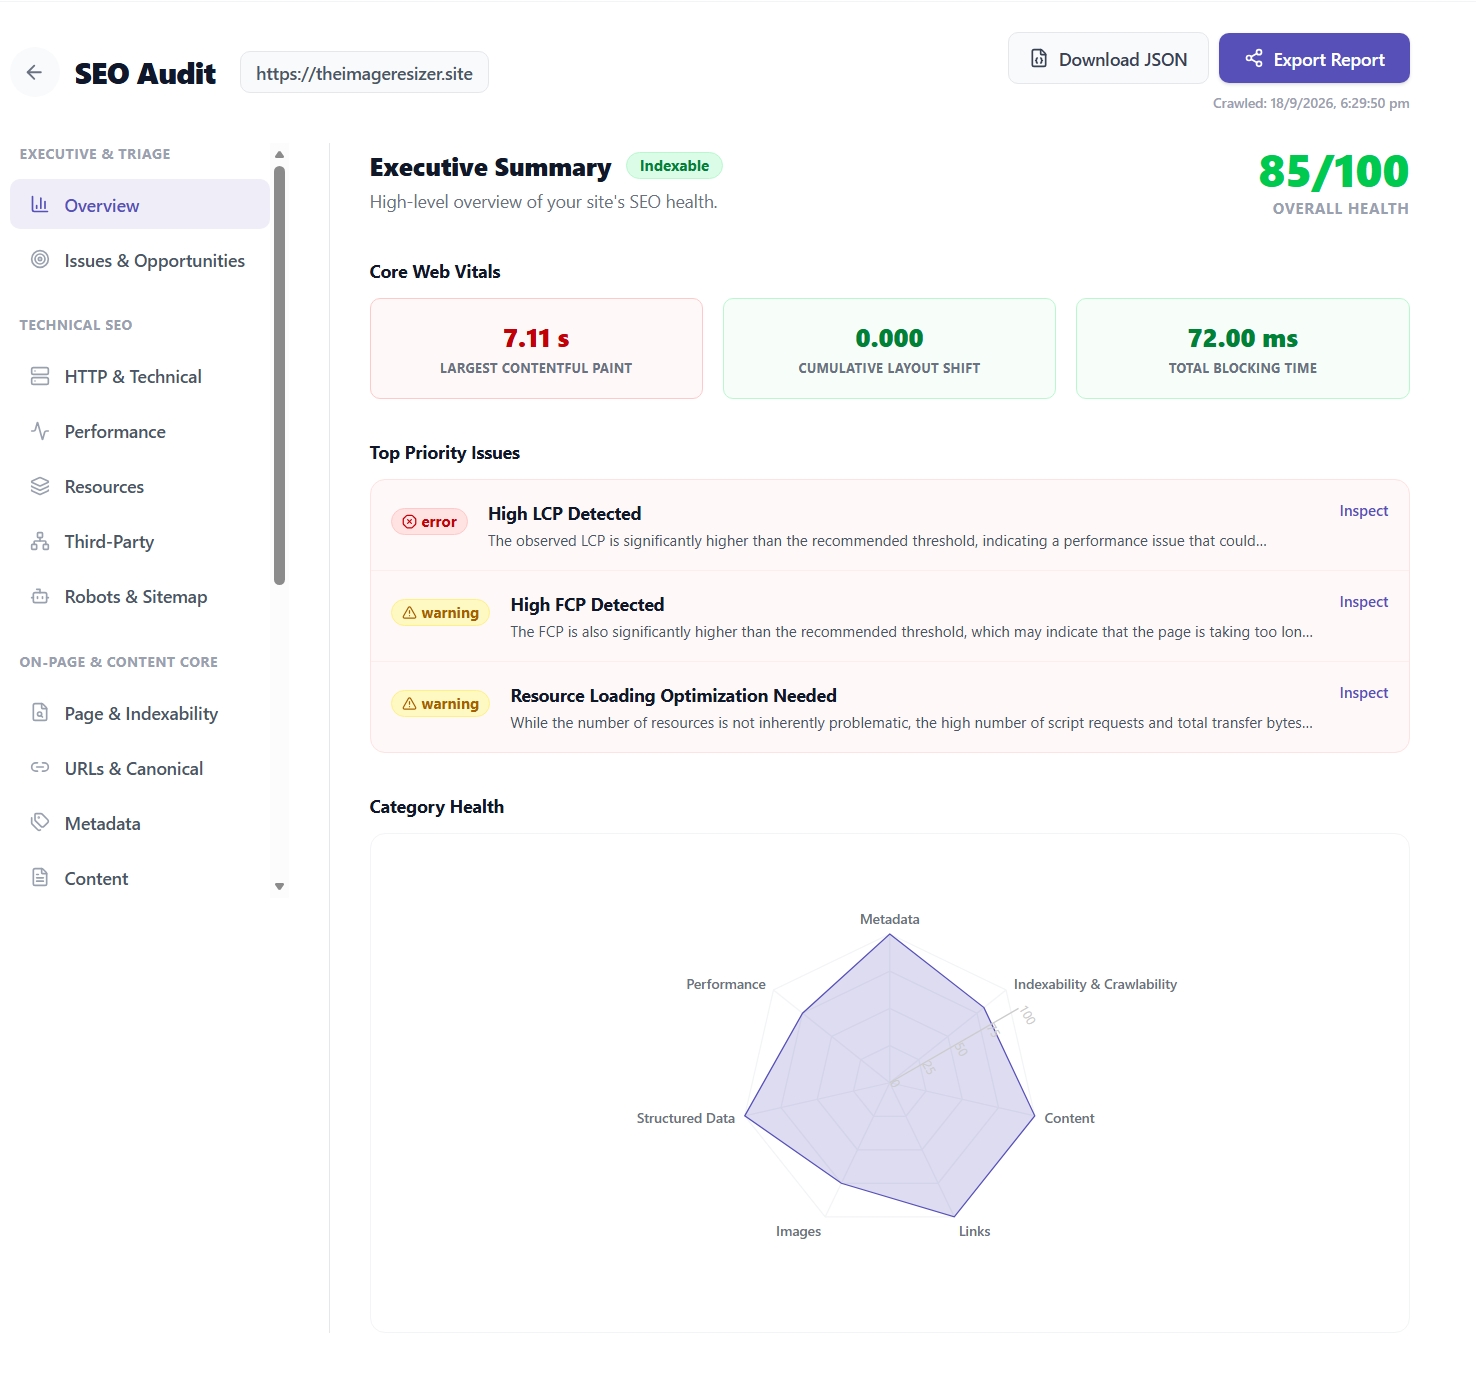Click the sidebar scrollbar down arrow
Image resolution: width=1476 pixels, height=1388 pixels.
[279, 886]
